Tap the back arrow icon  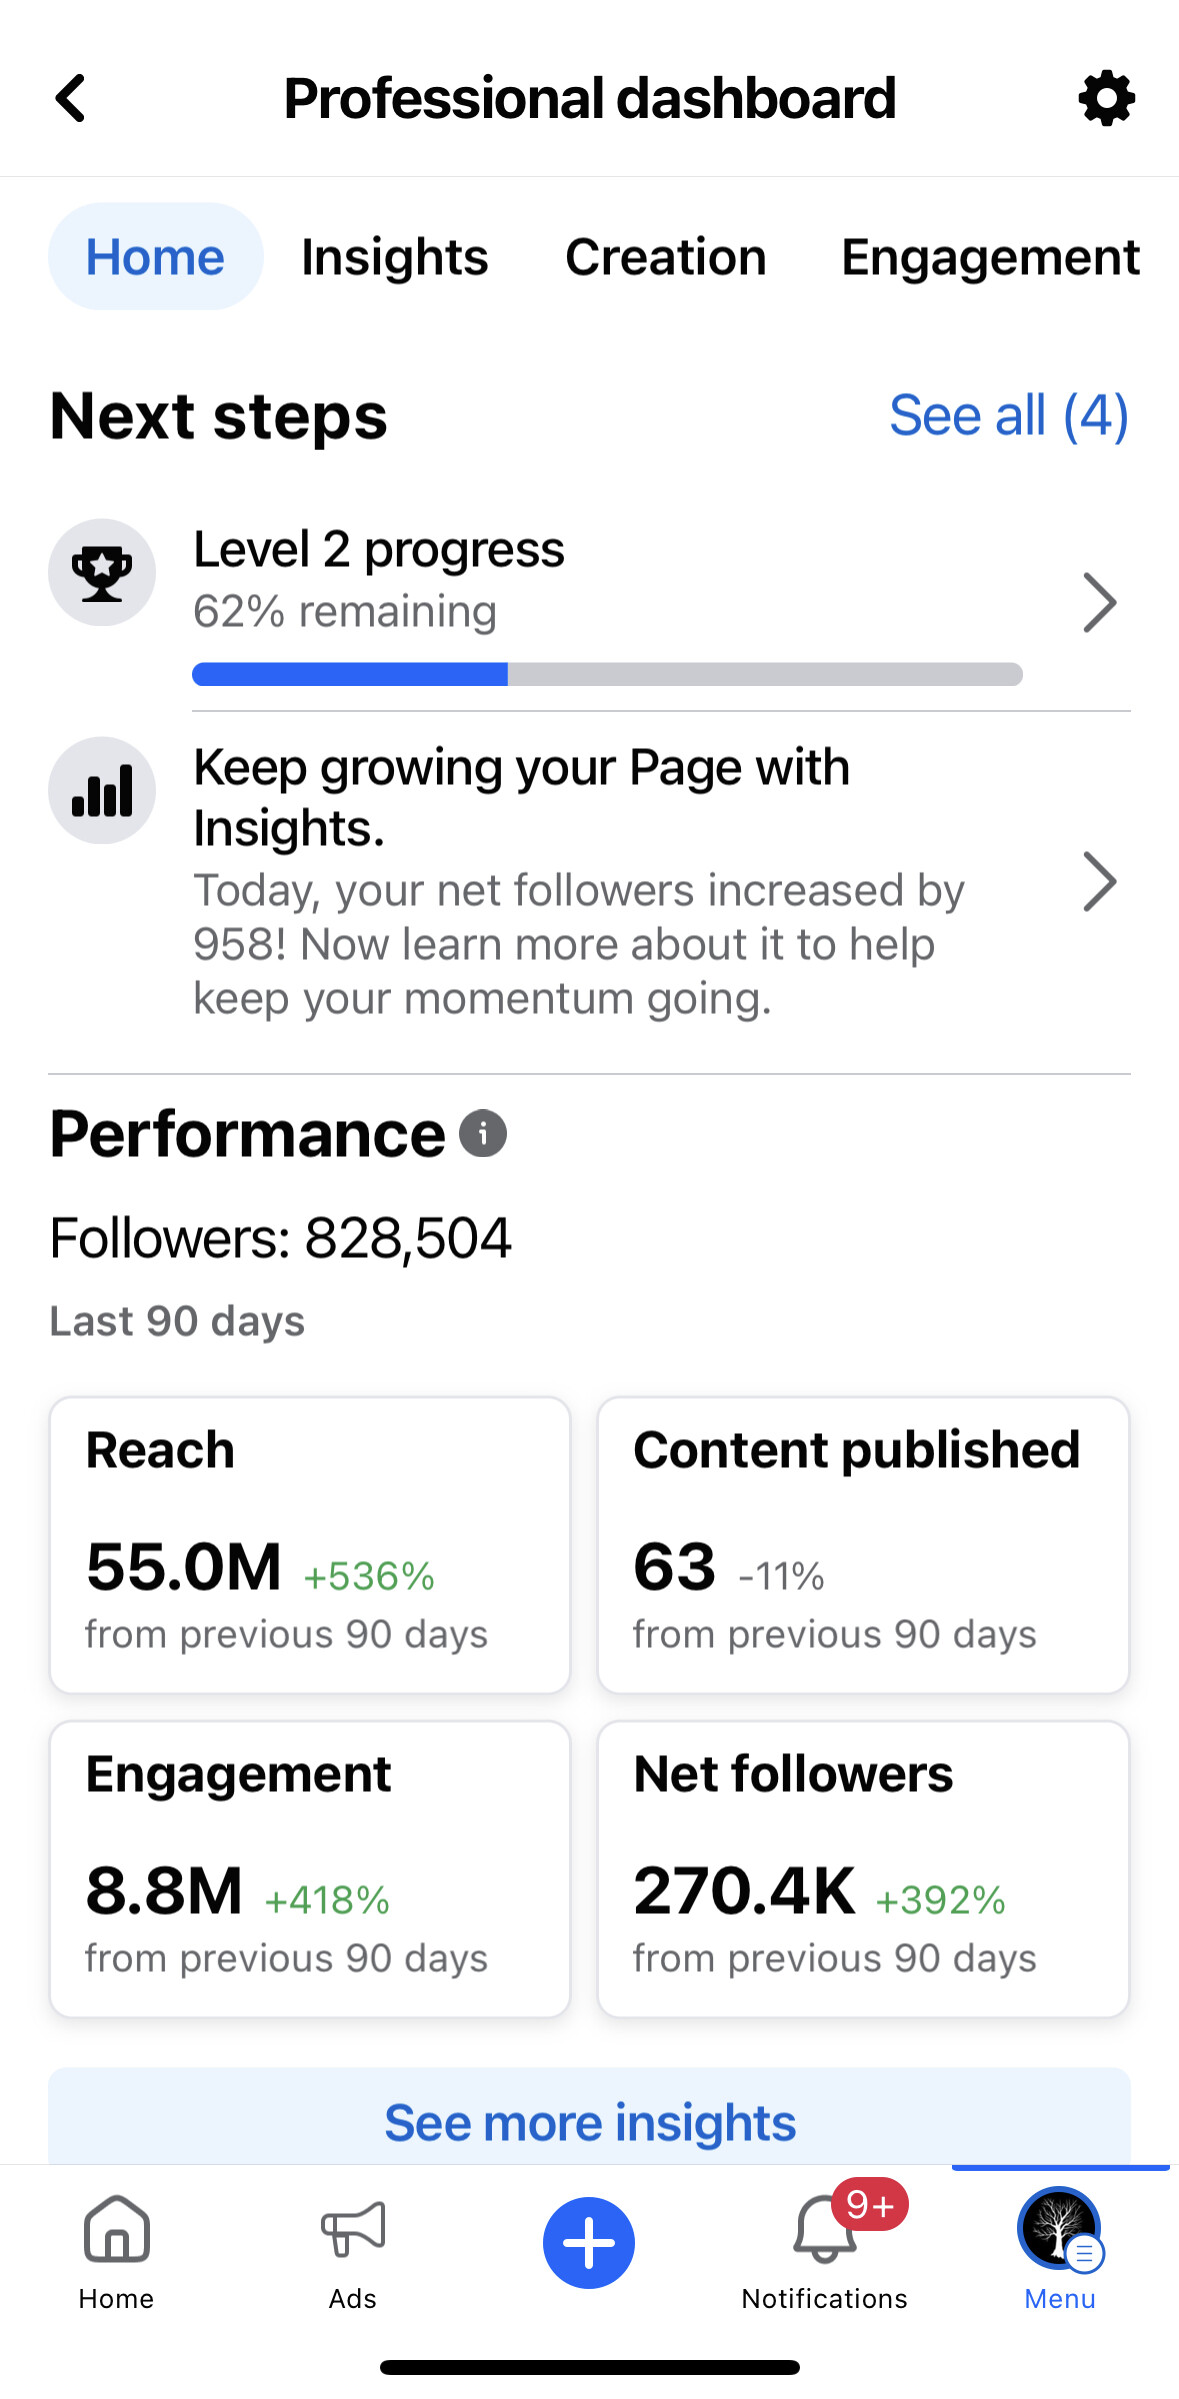(71, 98)
